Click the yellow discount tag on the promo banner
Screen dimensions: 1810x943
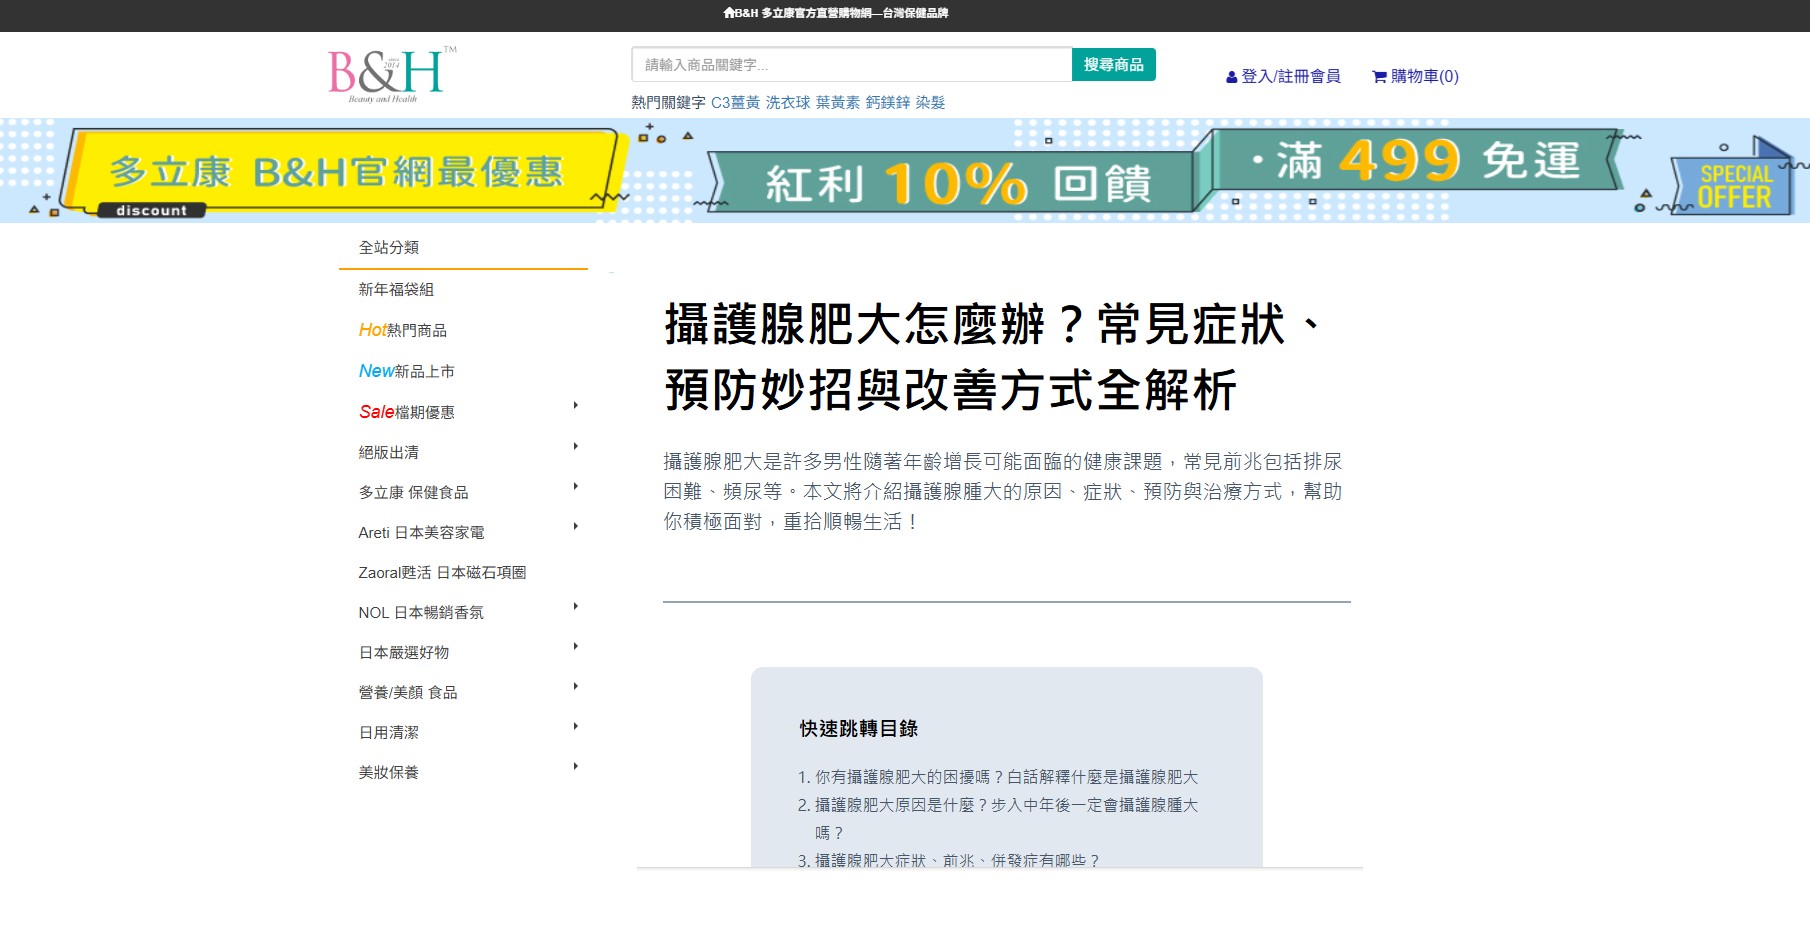(x=149, y=209)
